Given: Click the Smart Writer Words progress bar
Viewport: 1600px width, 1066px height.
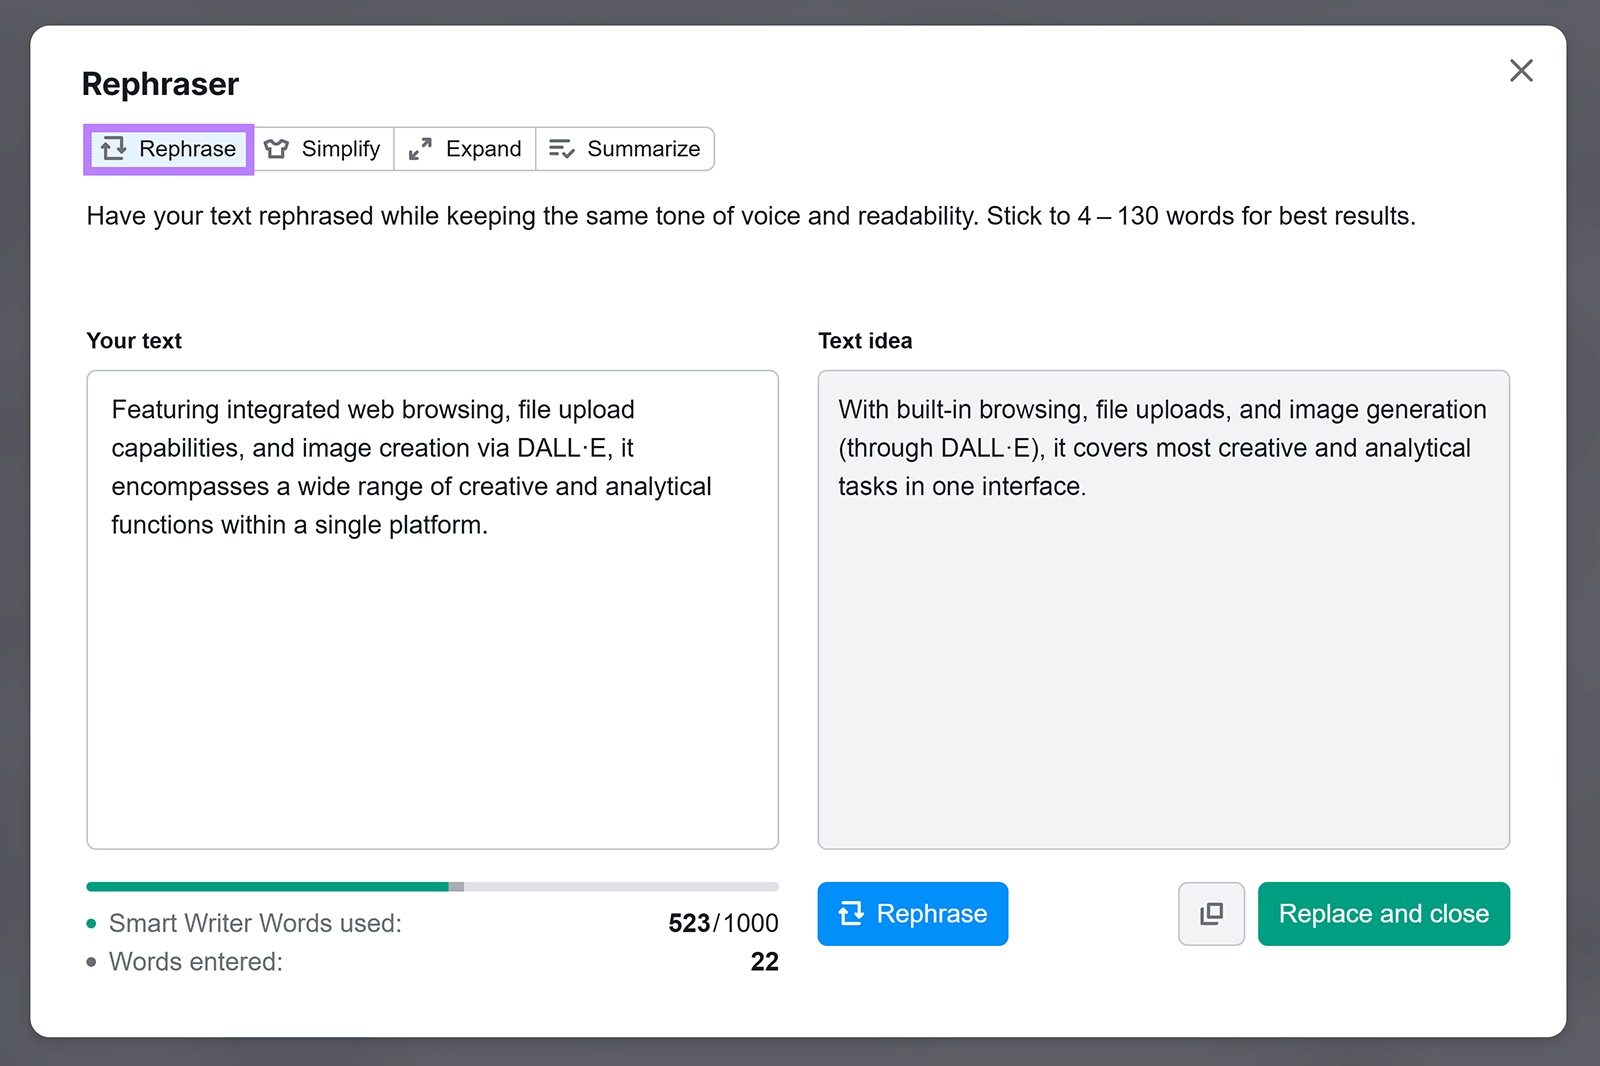Looking at the screenshot, I should [432, 886].
